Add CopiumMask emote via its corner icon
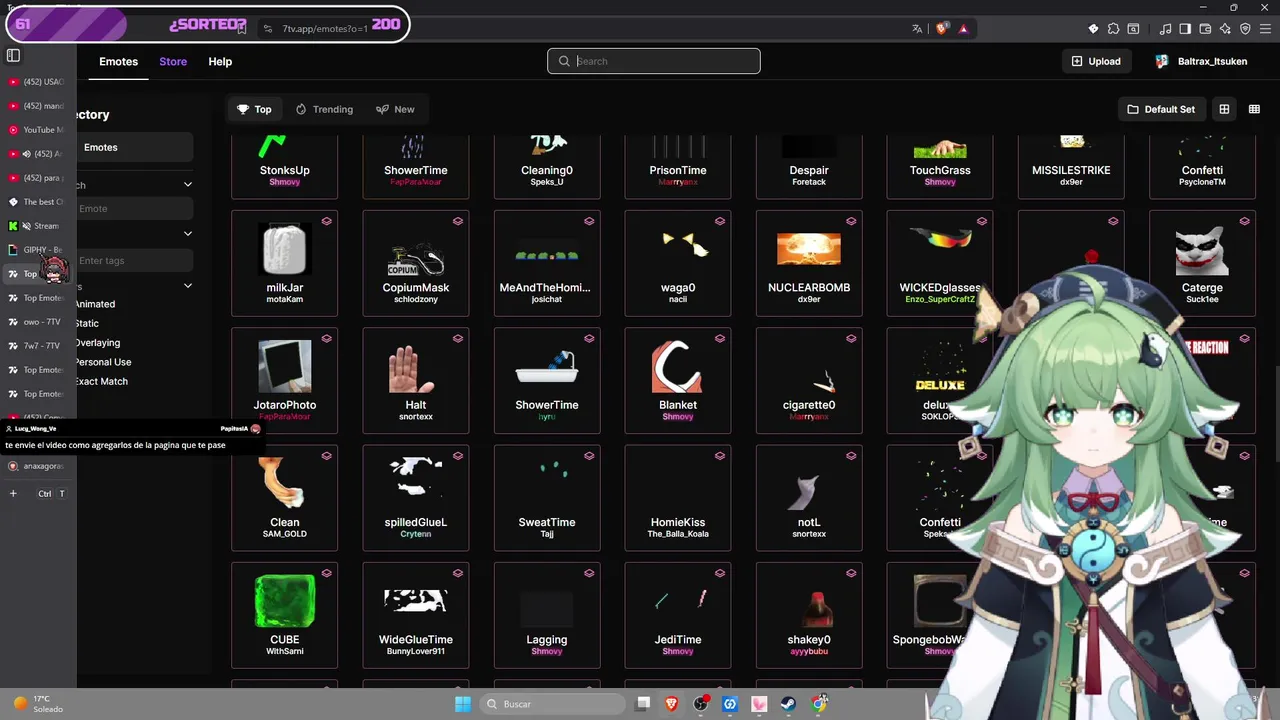 pos(458,221)
